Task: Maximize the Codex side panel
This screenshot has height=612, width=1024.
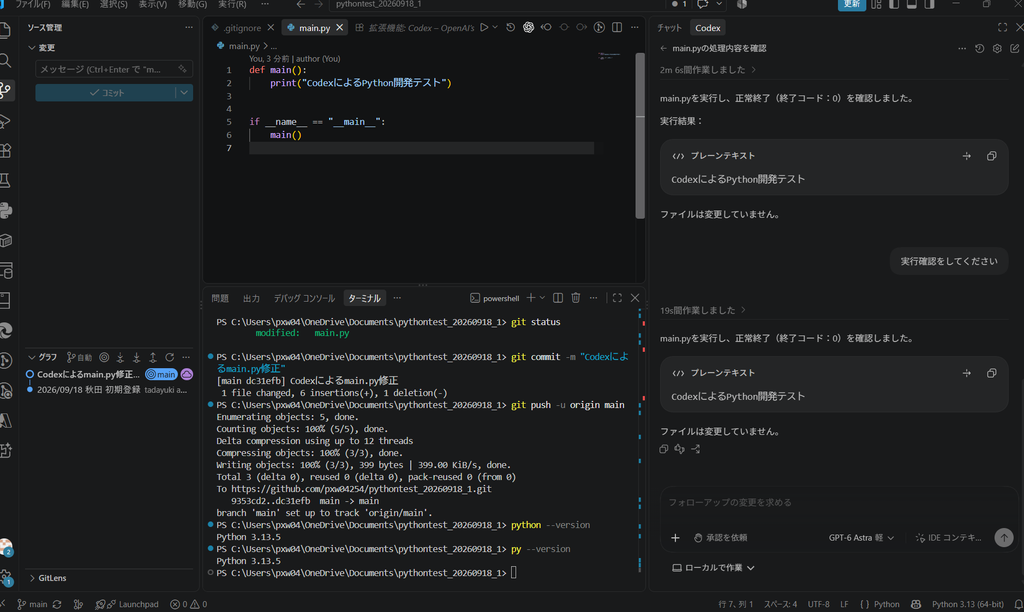Action: point(1002,27)
